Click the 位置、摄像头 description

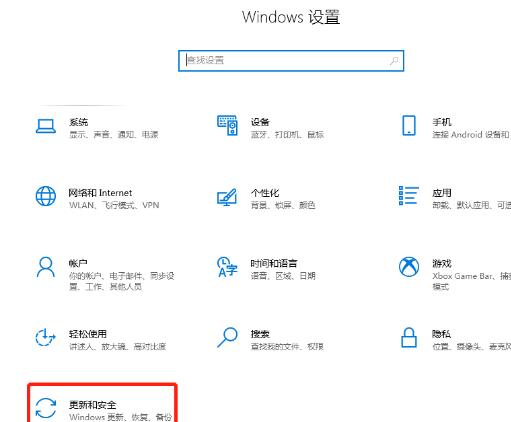[x=471, y=347]
